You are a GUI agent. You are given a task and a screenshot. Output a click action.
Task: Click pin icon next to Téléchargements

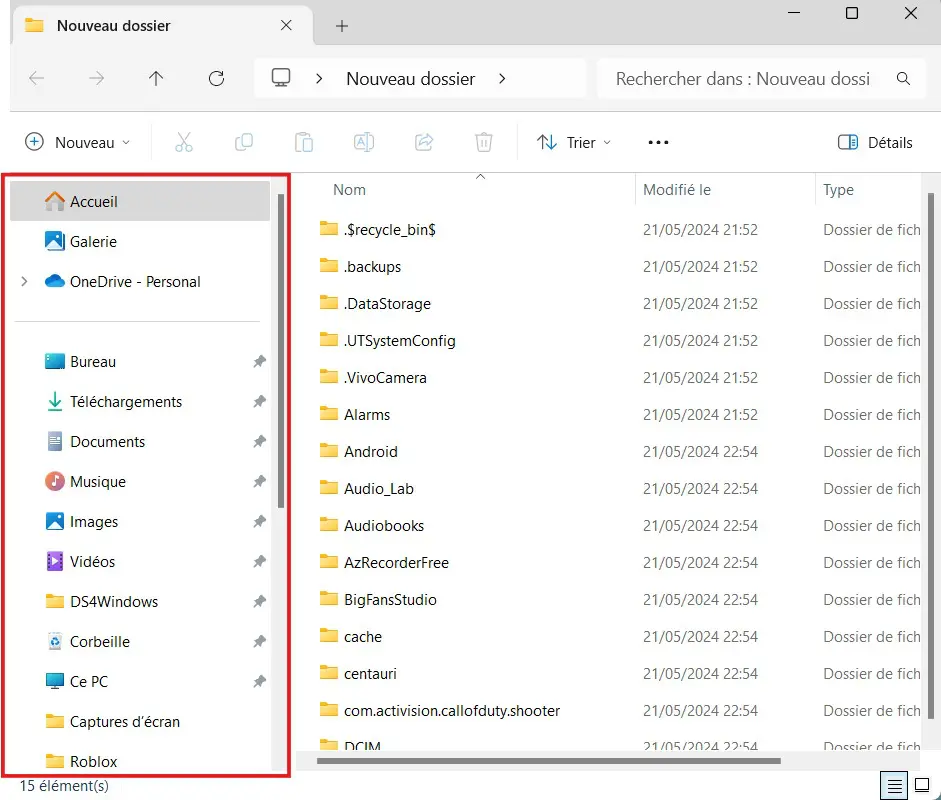(259, 402)
